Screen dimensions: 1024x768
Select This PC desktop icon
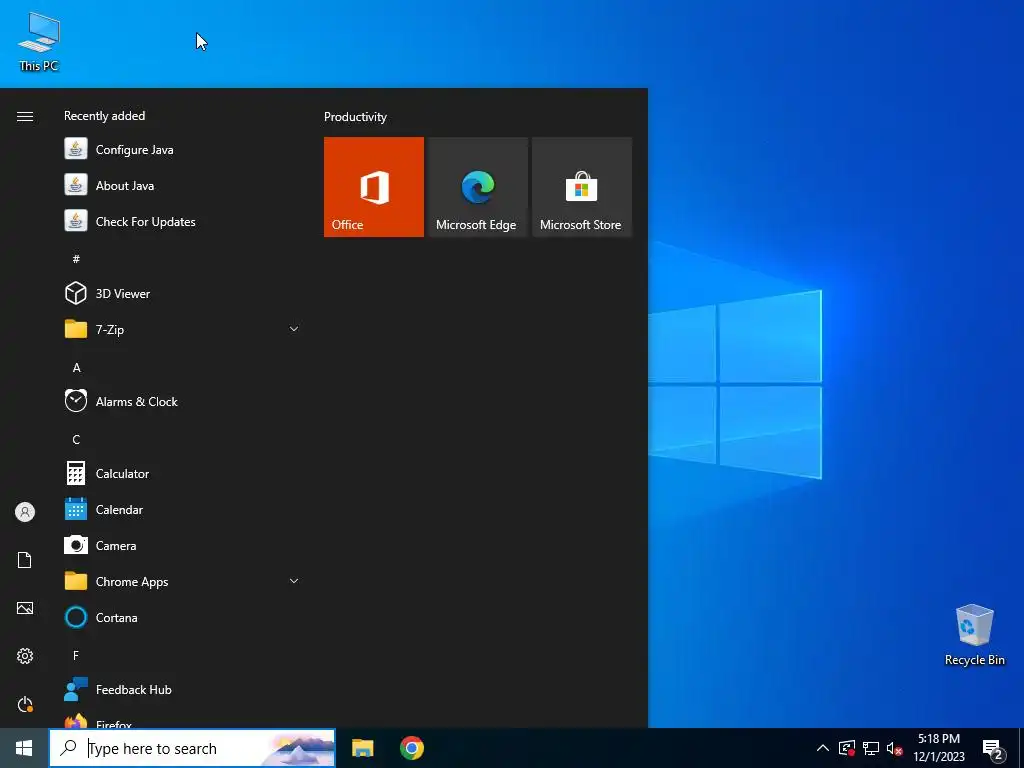click(x=39, y=42)
